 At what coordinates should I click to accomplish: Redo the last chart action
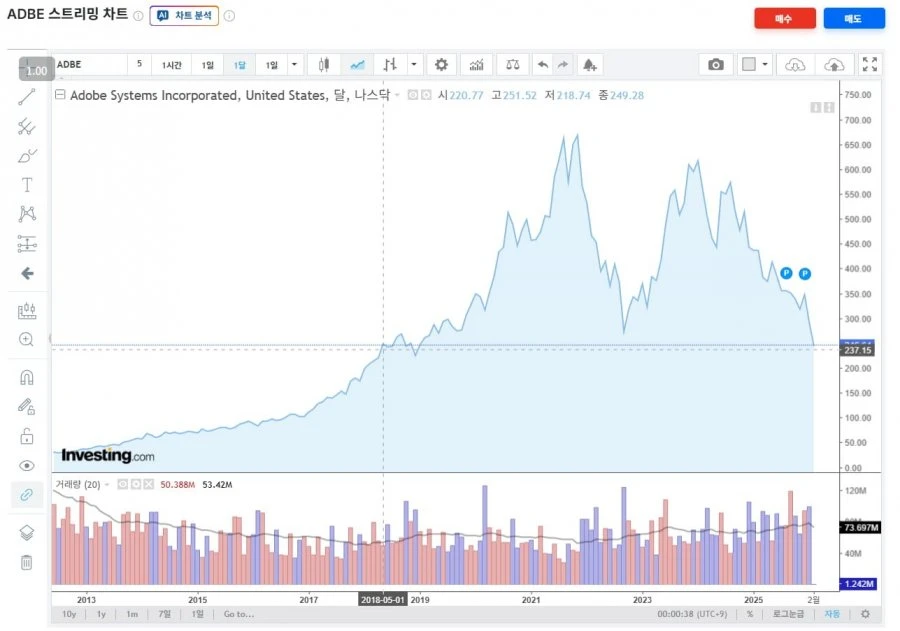(563, 64)
